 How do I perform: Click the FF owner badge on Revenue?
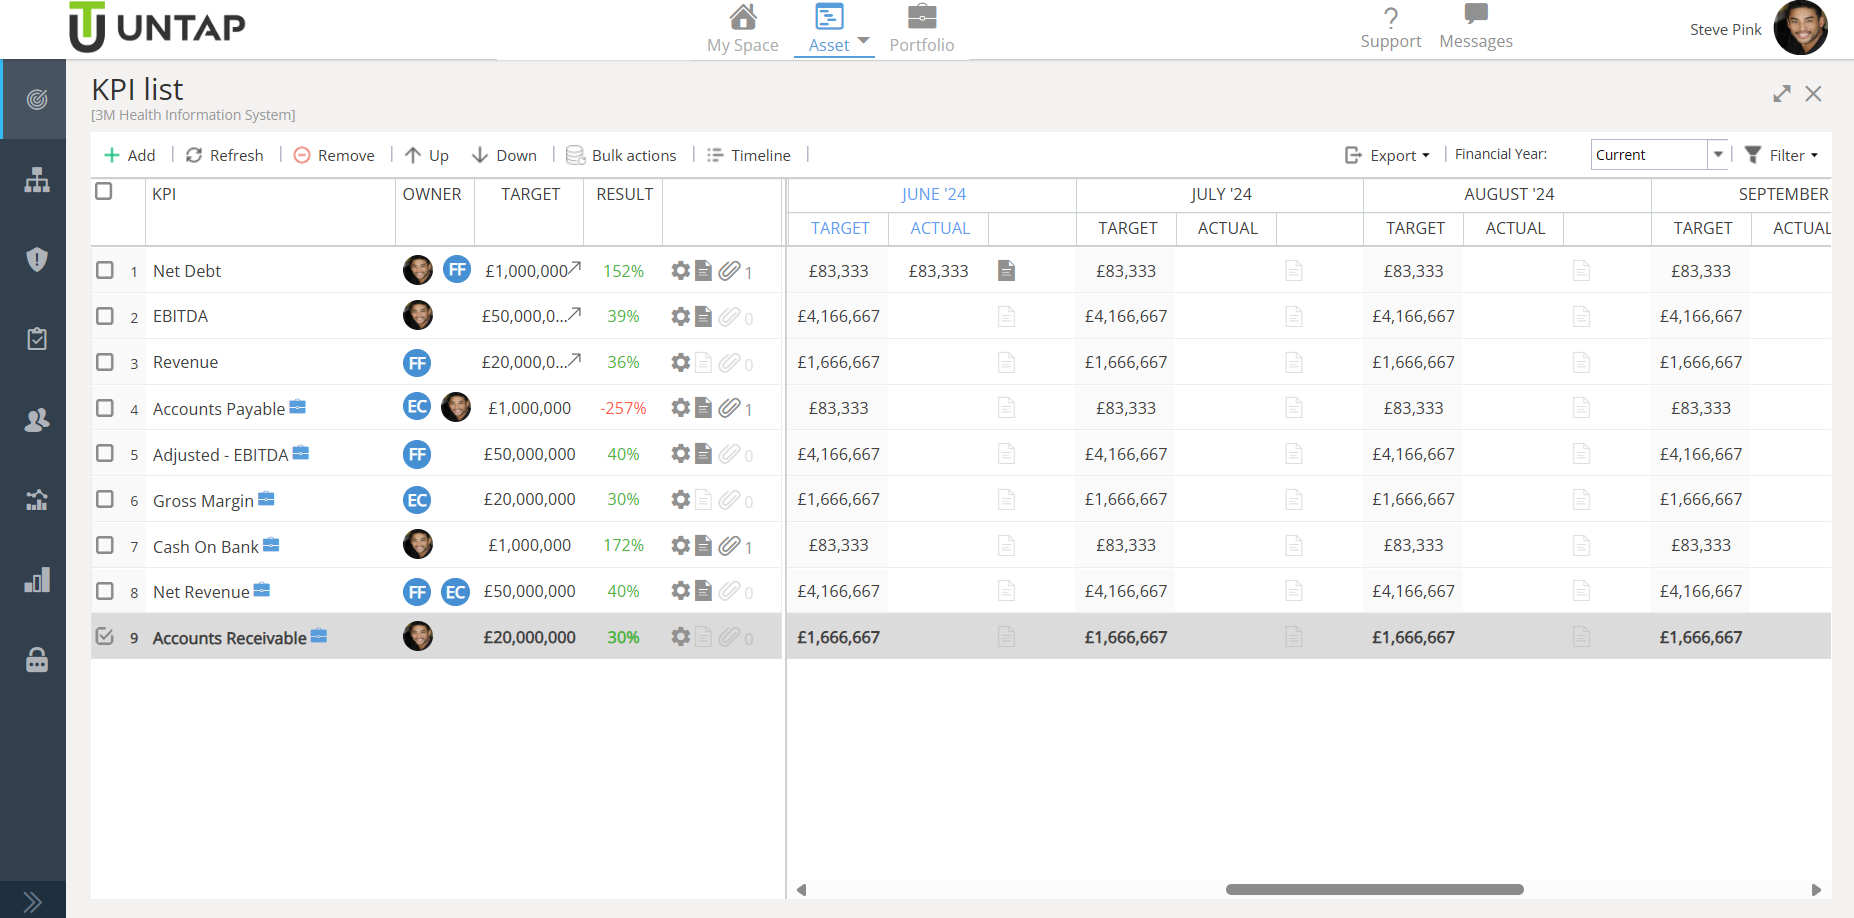(x=417, y=363)
